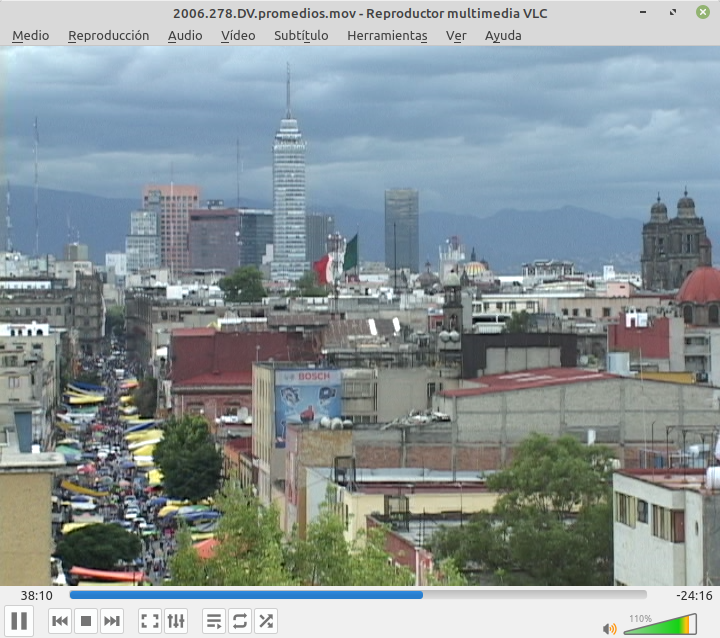Open the Ayuda menu
The width and height of the screenshot is (720, 638).
tap(503, 35)
